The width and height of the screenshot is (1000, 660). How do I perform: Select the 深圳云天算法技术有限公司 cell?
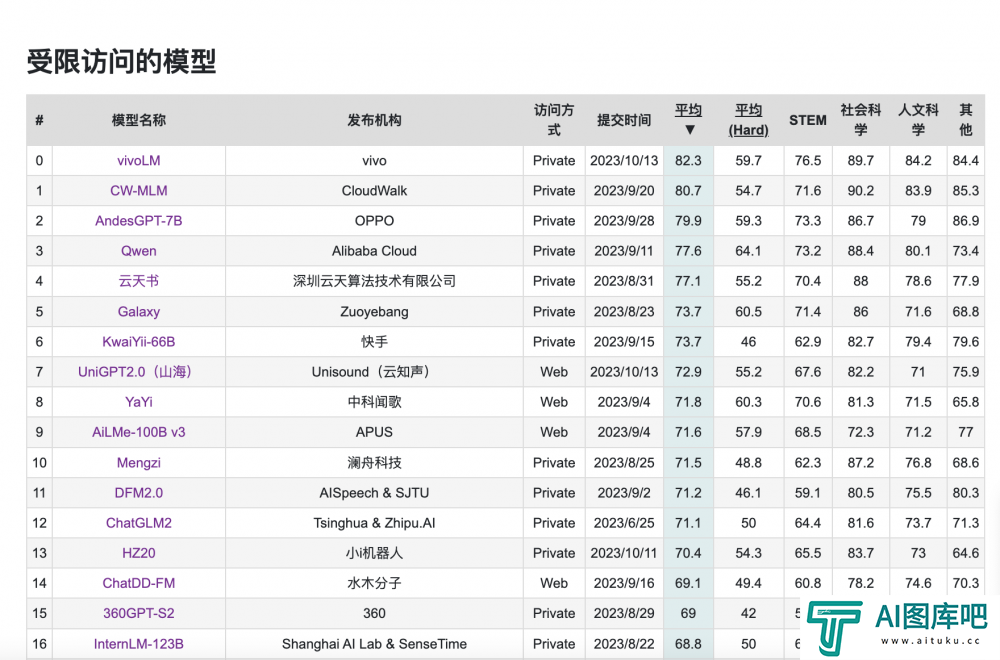[374, 281]
